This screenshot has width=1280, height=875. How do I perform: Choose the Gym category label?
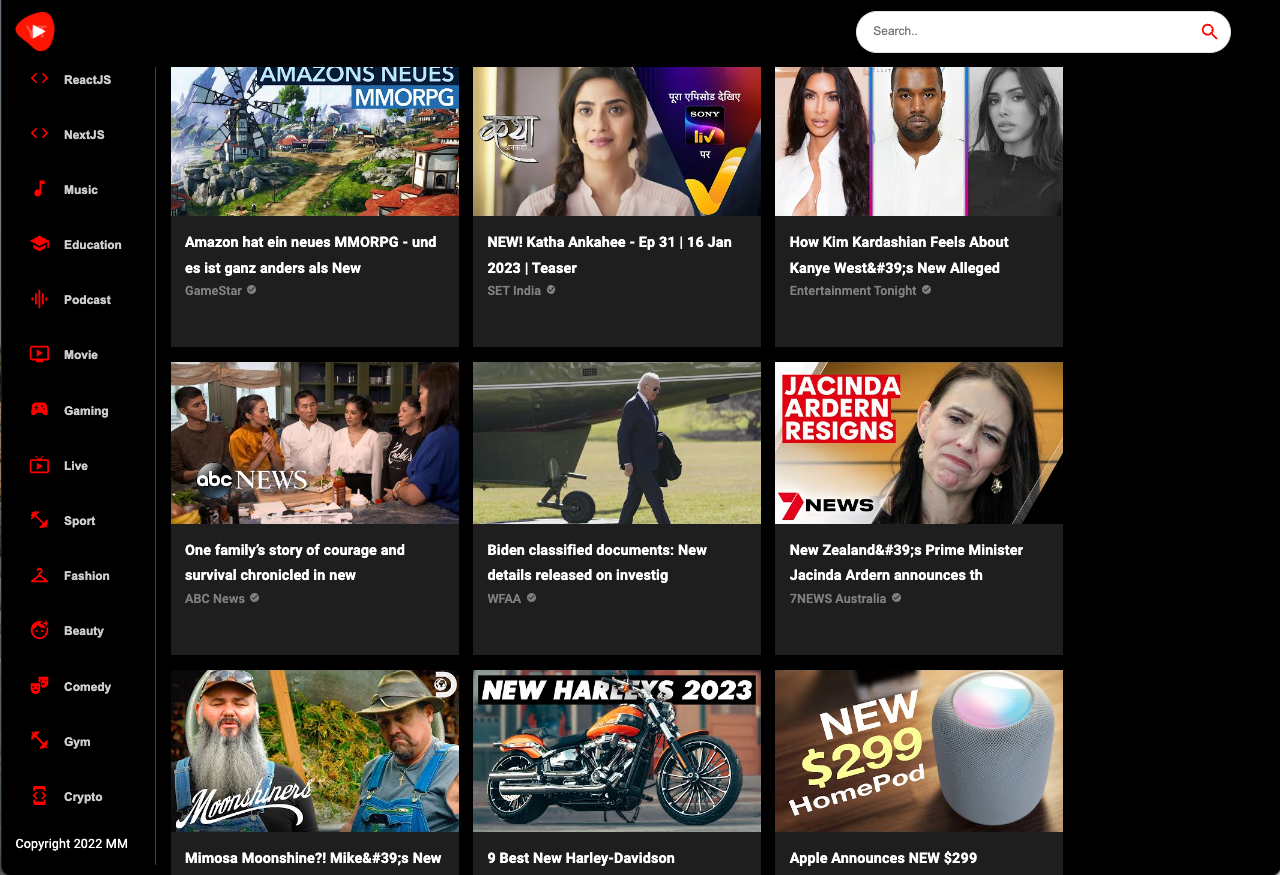pos(77,742)
